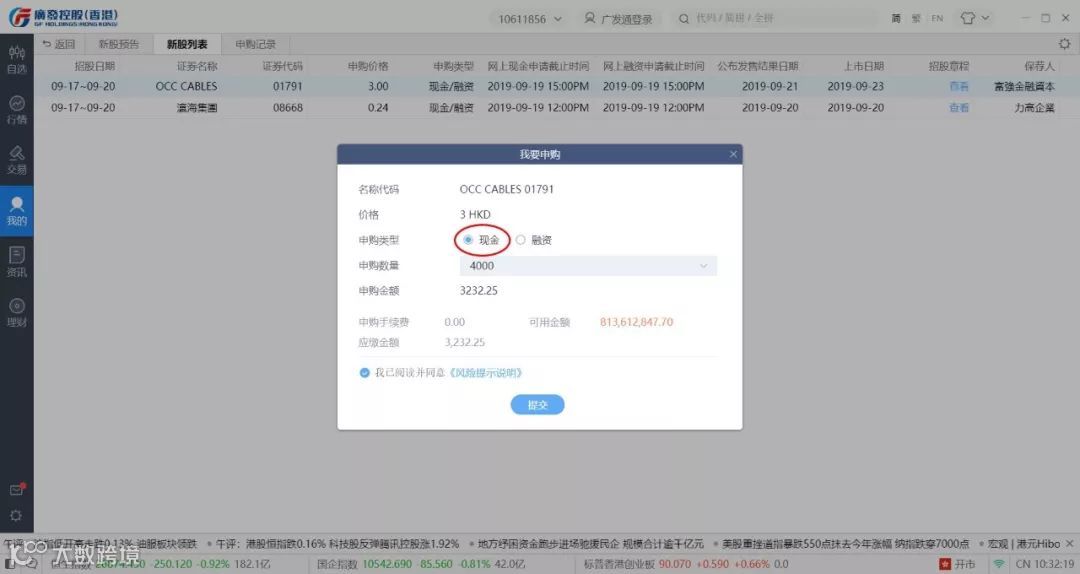
Task: Switch language to 简 simplified
Action: click(x=896, y=18)
